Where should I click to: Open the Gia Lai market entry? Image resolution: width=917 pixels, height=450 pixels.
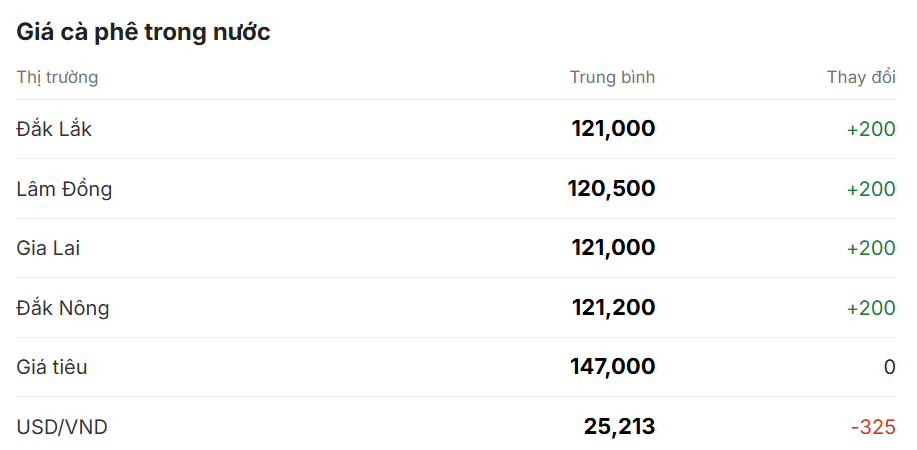click(x=48, y=248)
